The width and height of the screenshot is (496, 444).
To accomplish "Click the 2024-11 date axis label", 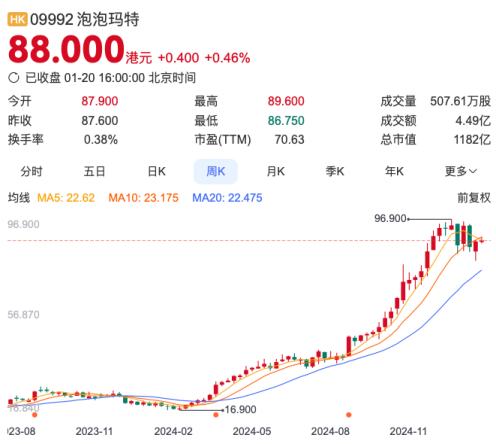I will click(408, 431).
